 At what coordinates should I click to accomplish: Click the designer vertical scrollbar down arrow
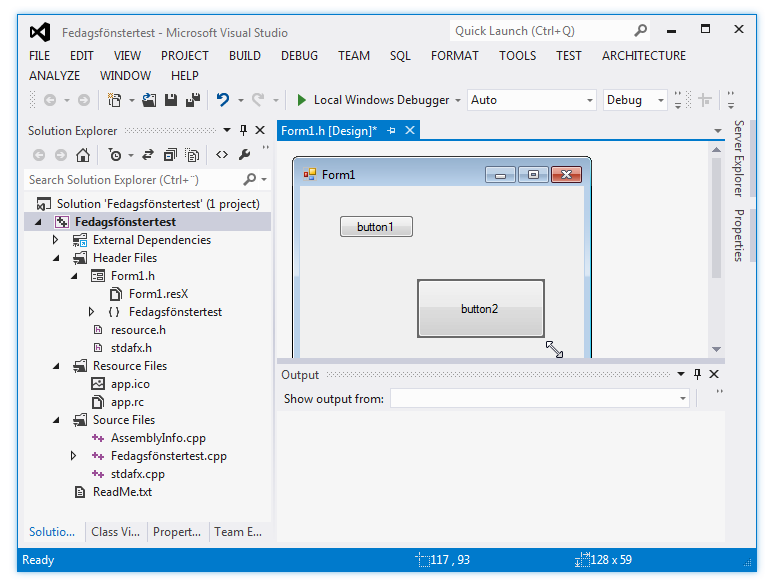[x=716, y=349]
